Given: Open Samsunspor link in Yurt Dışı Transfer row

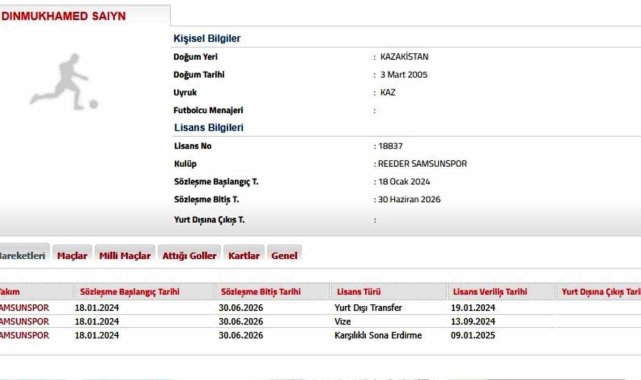Looking at the screenshot, I should (24, 308).
